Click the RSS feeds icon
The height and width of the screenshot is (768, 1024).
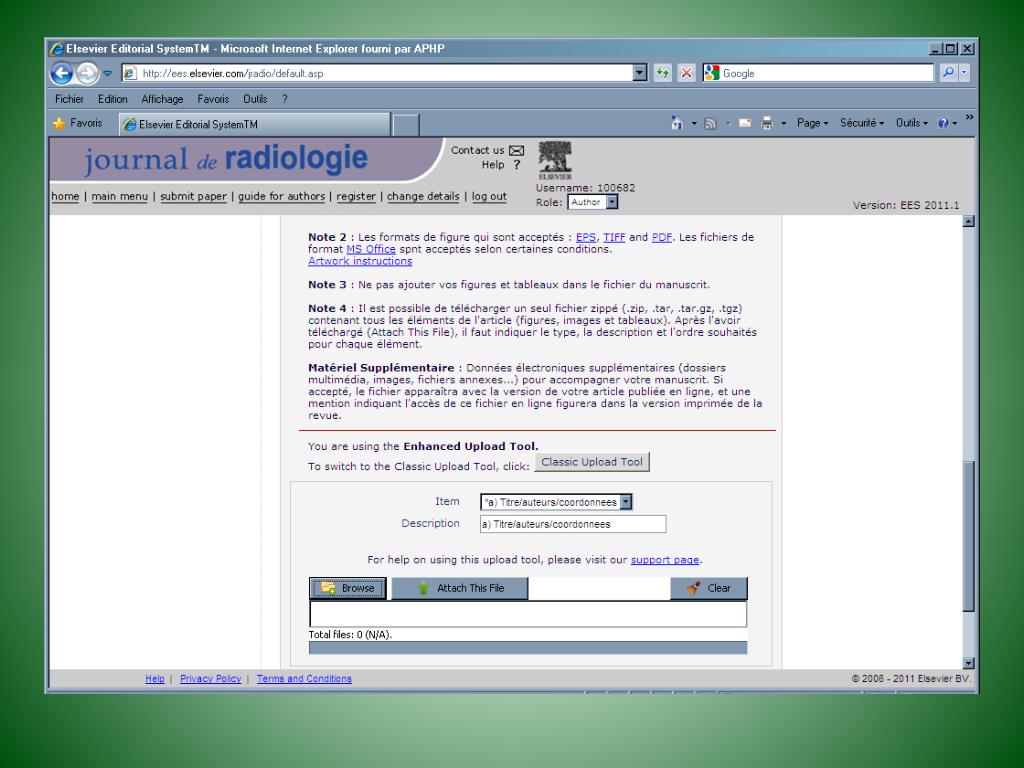(x=711, y=123)
